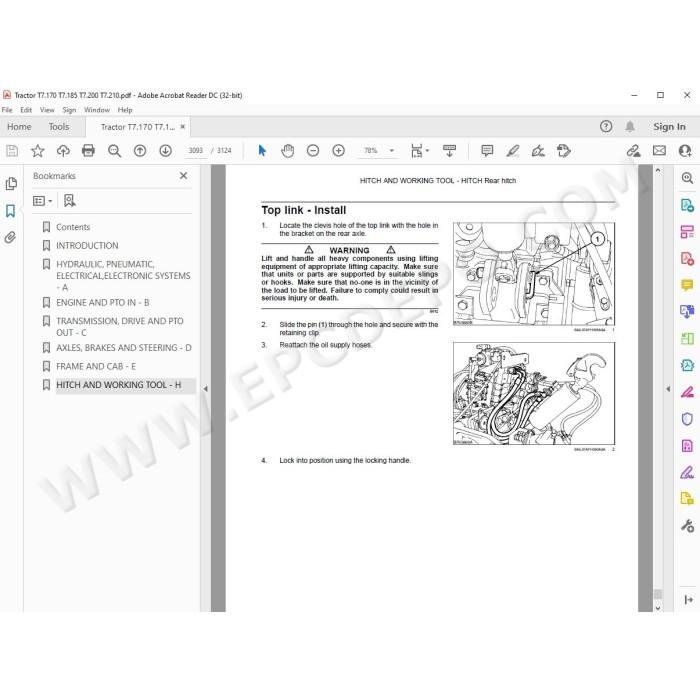Open the Add comment sticky note tool

(x=487, y=151)
